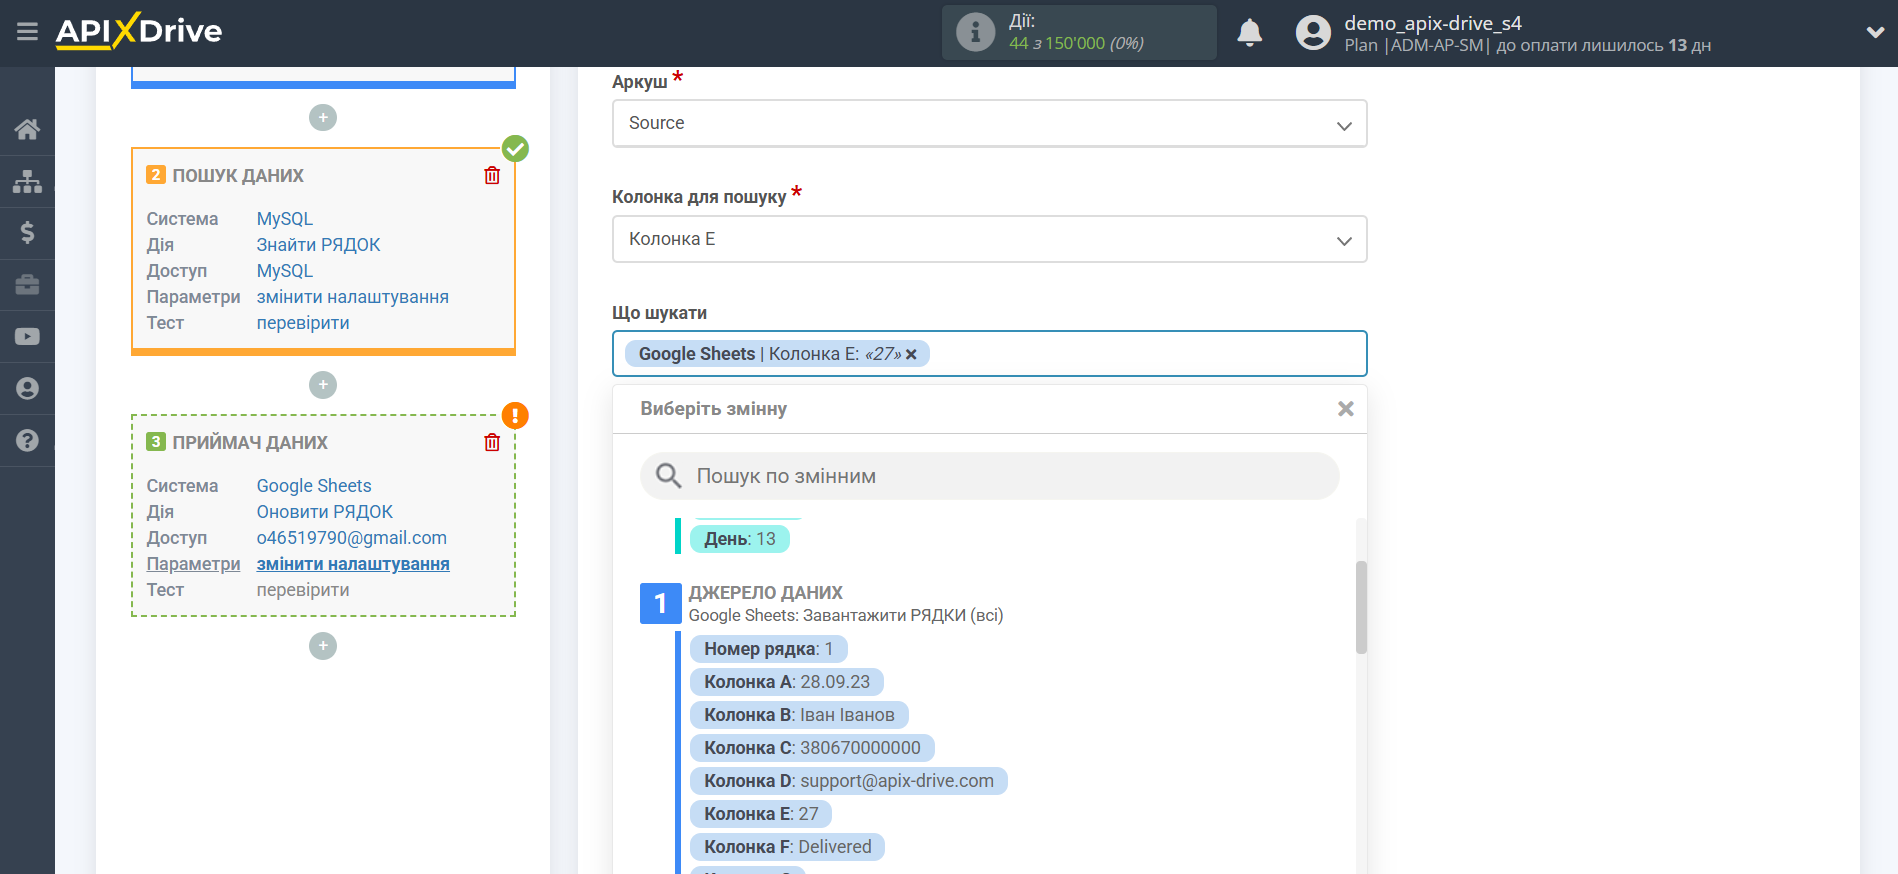Open notifications bell
The width and height of the screenshot is (1898, 874).
(1249, 33)
